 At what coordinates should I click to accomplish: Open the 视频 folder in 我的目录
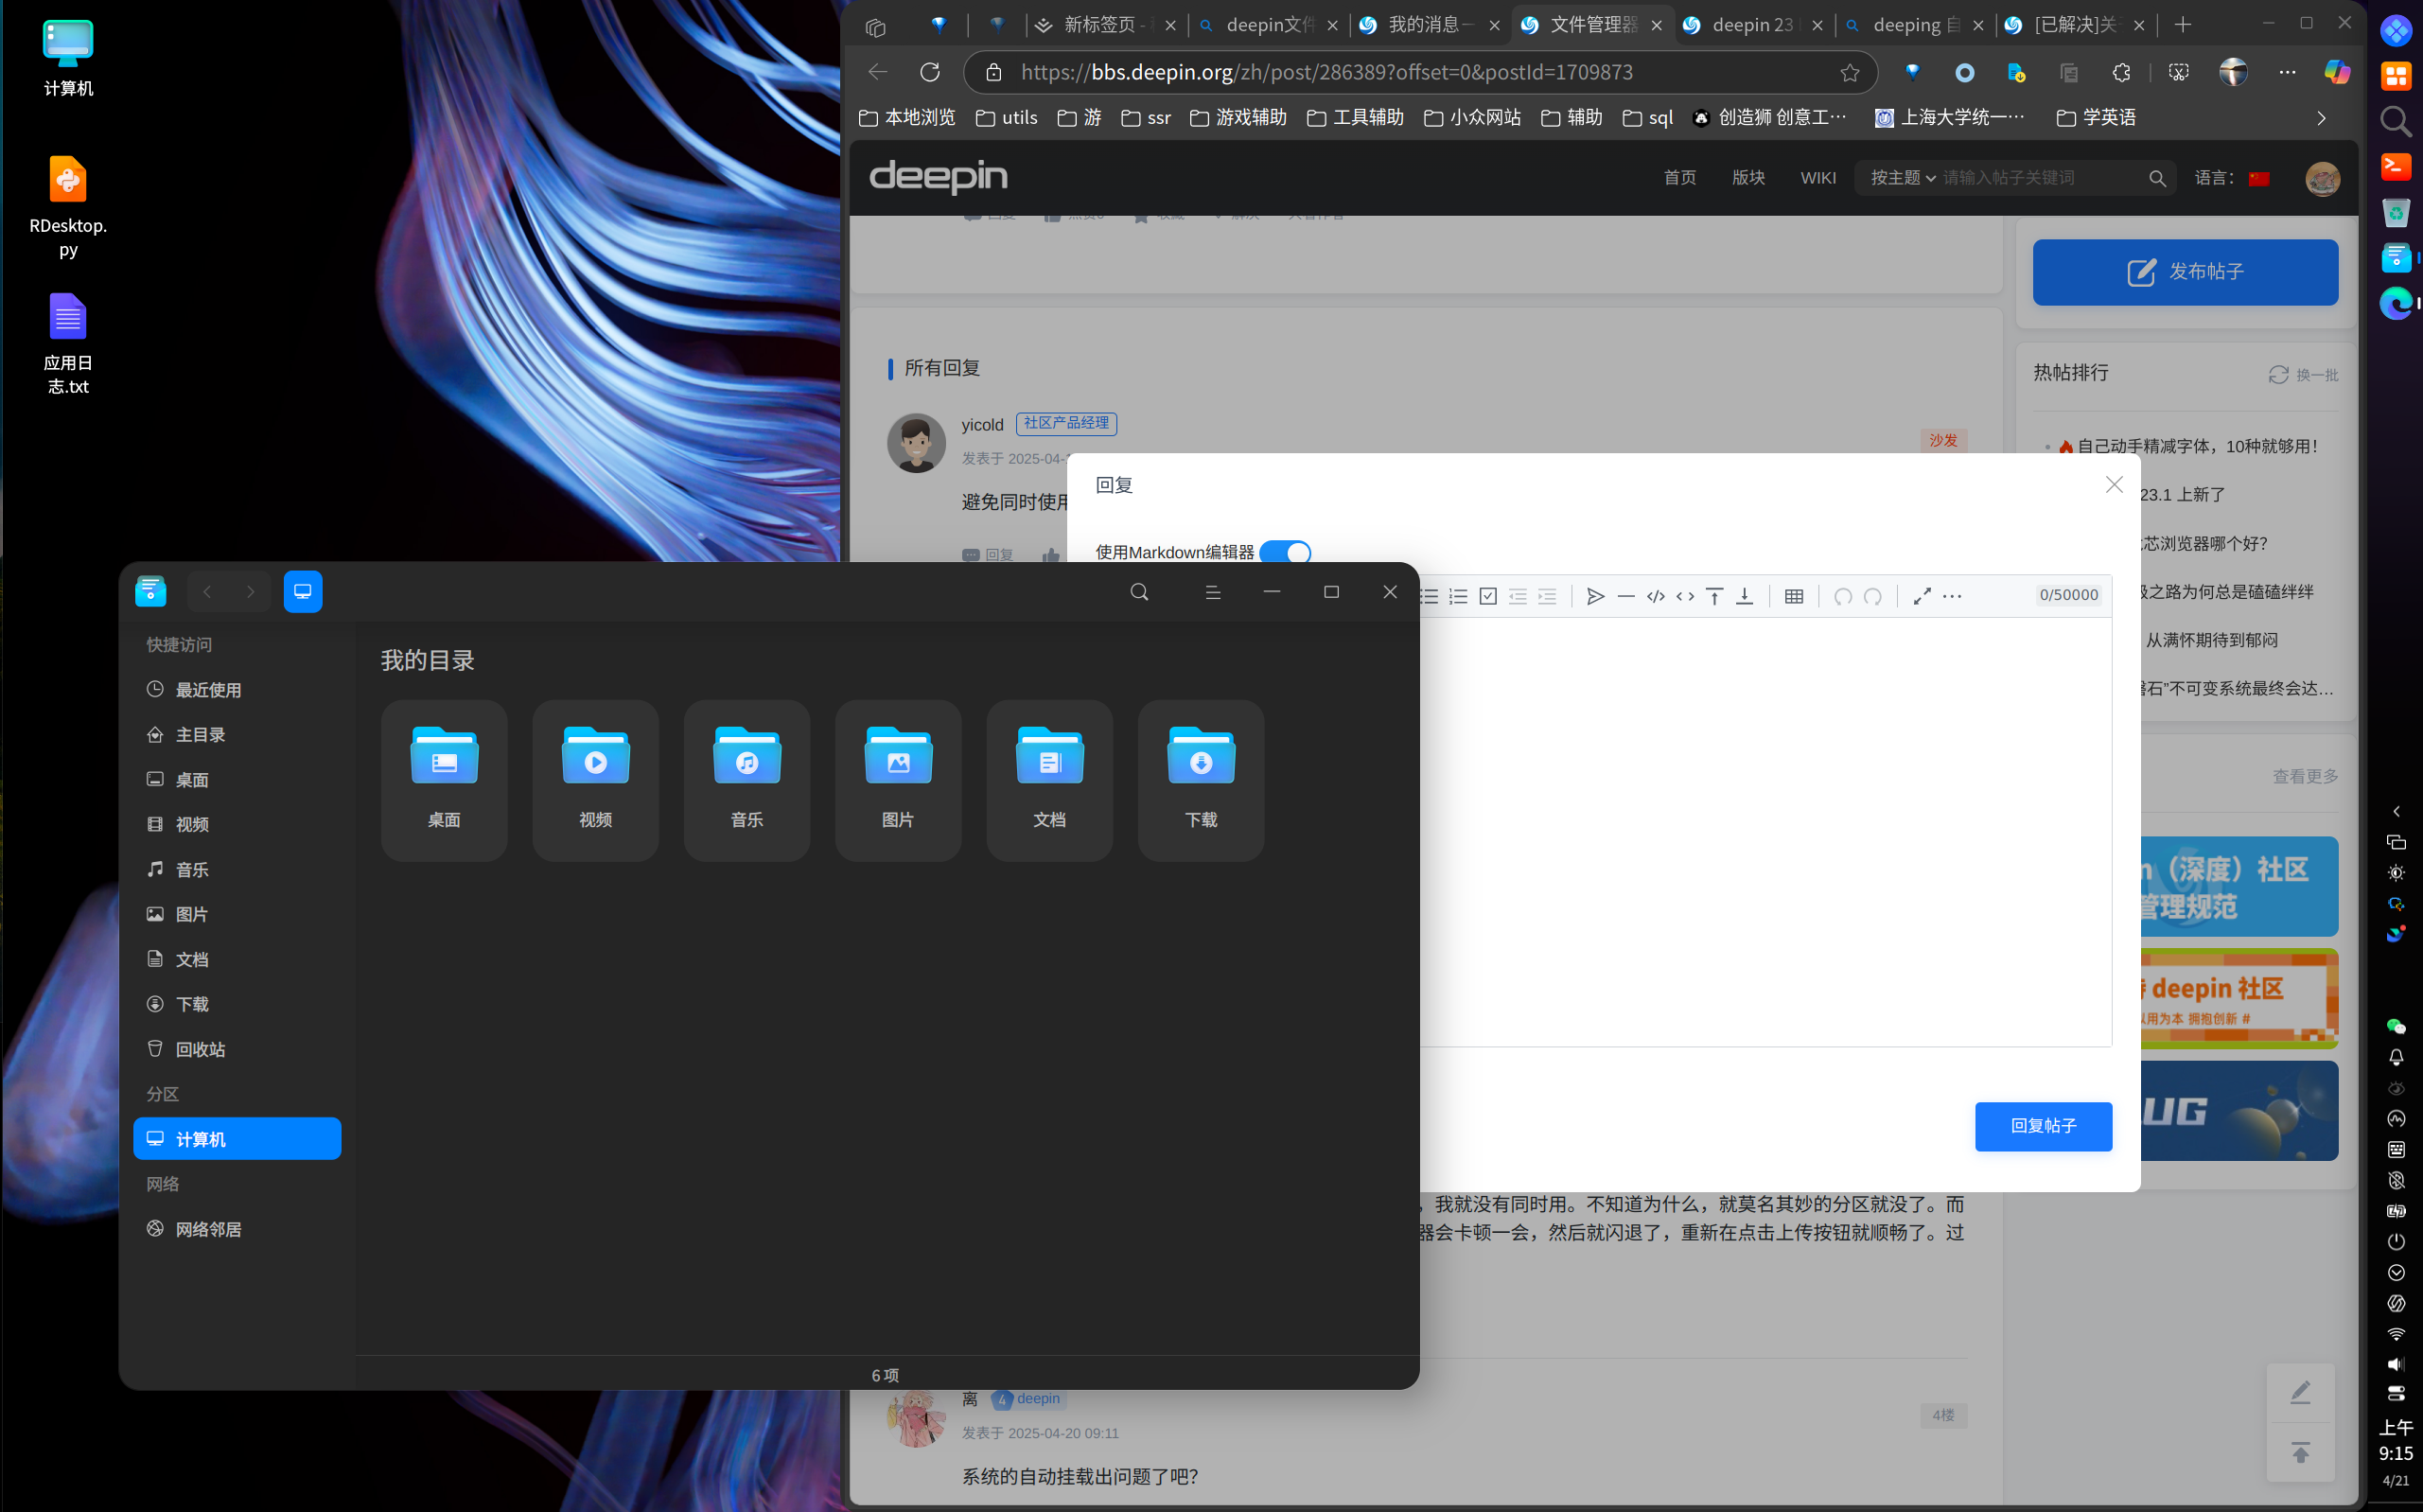(x=595, y=779)
